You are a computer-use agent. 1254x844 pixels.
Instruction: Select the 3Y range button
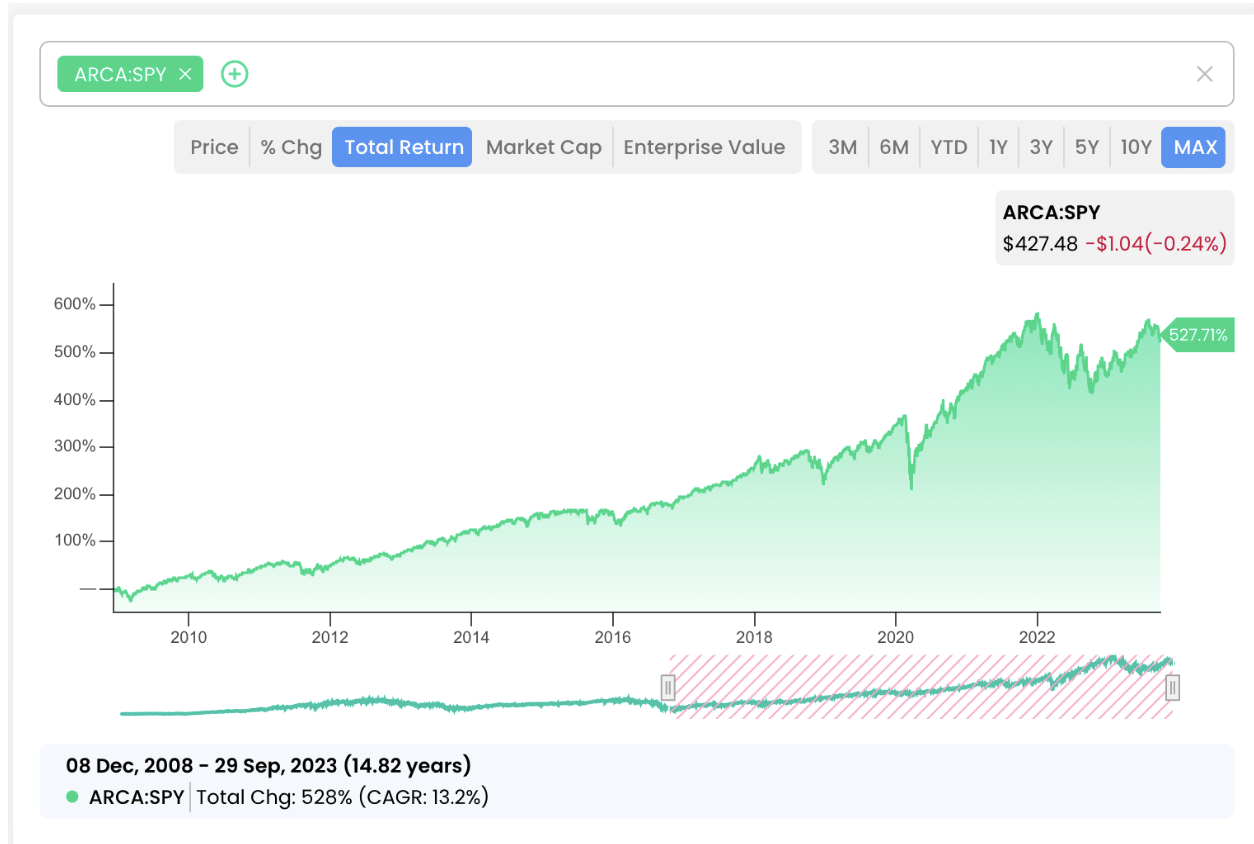click(1041, 147)
